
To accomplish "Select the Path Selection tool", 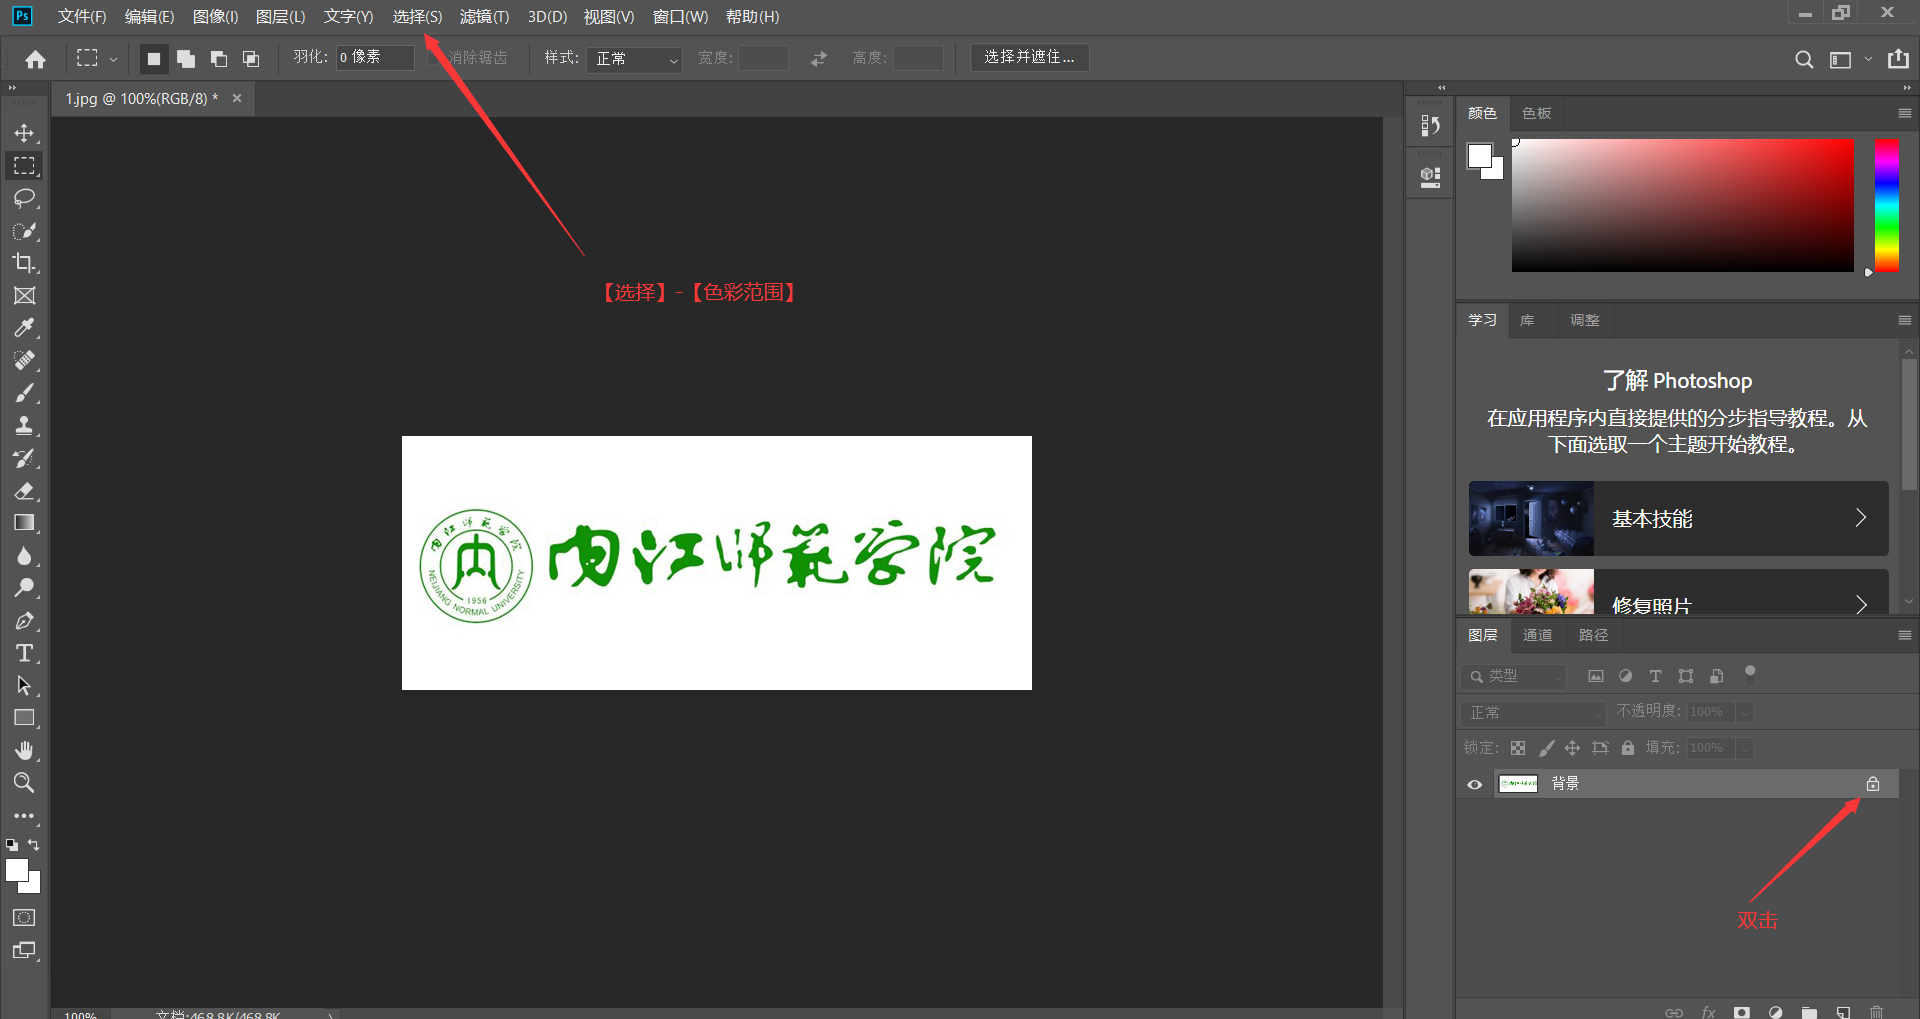I will (24, 686).
